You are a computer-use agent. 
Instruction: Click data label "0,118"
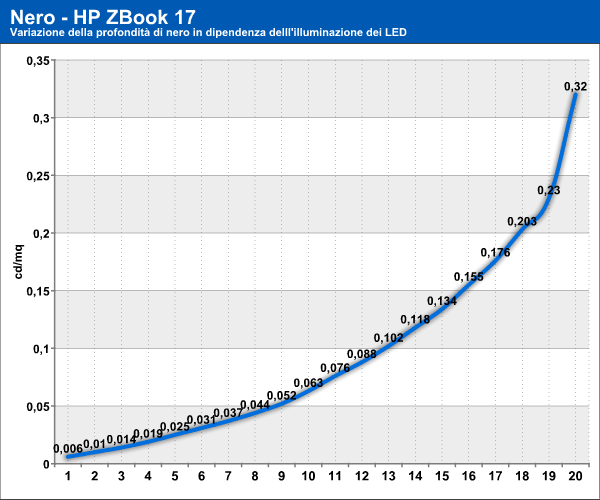point(415,319)
